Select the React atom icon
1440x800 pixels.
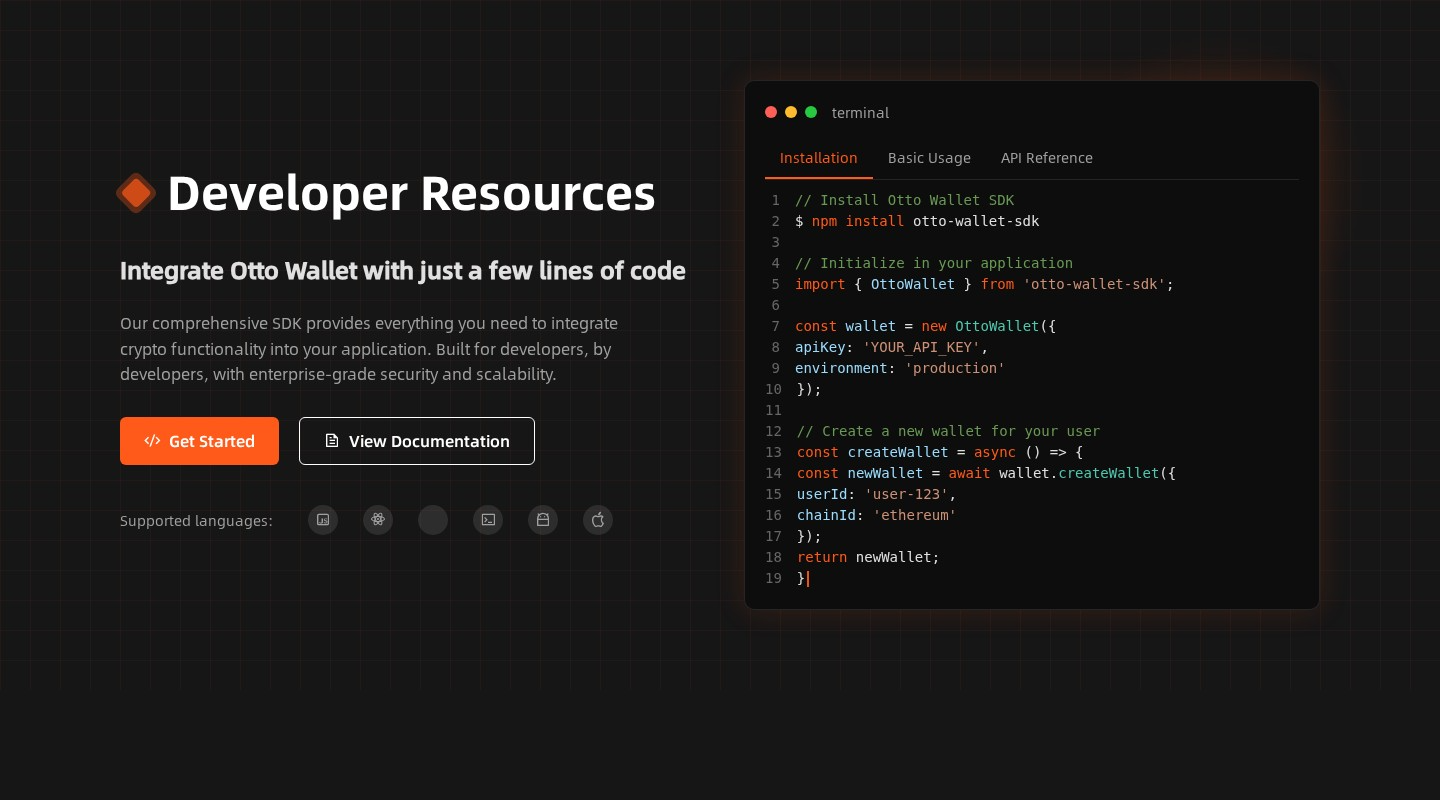coord(378,520)
